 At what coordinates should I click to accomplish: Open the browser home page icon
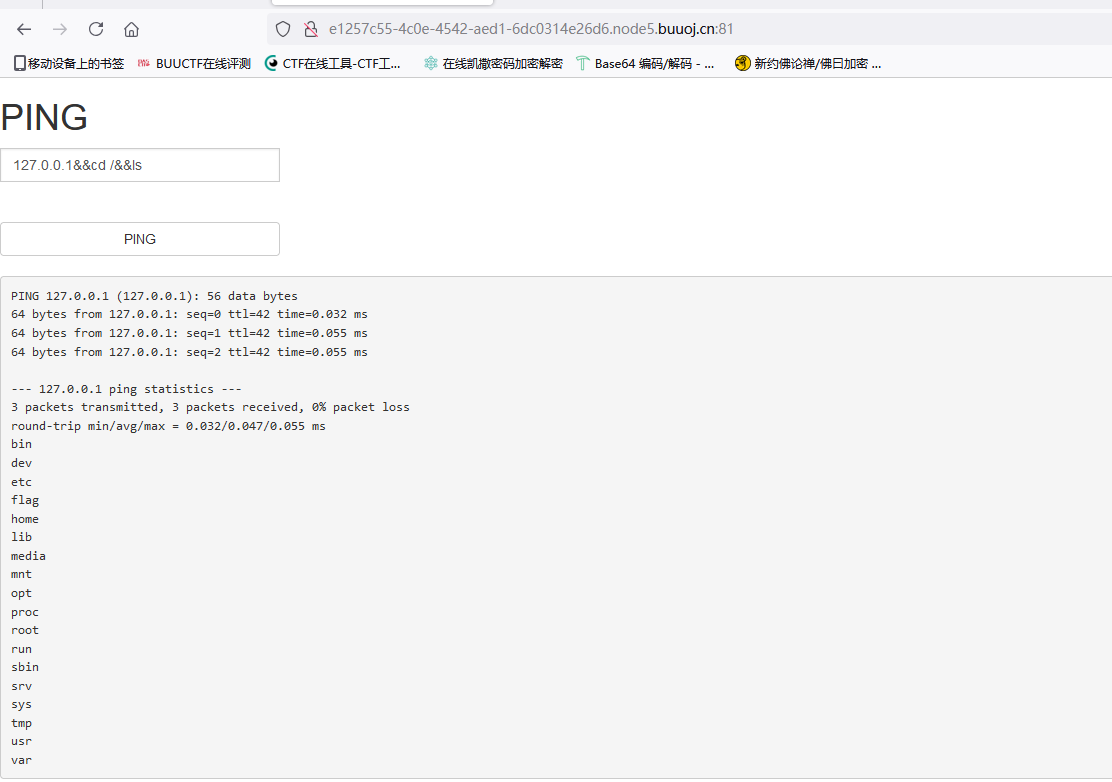tap(131, 29)
